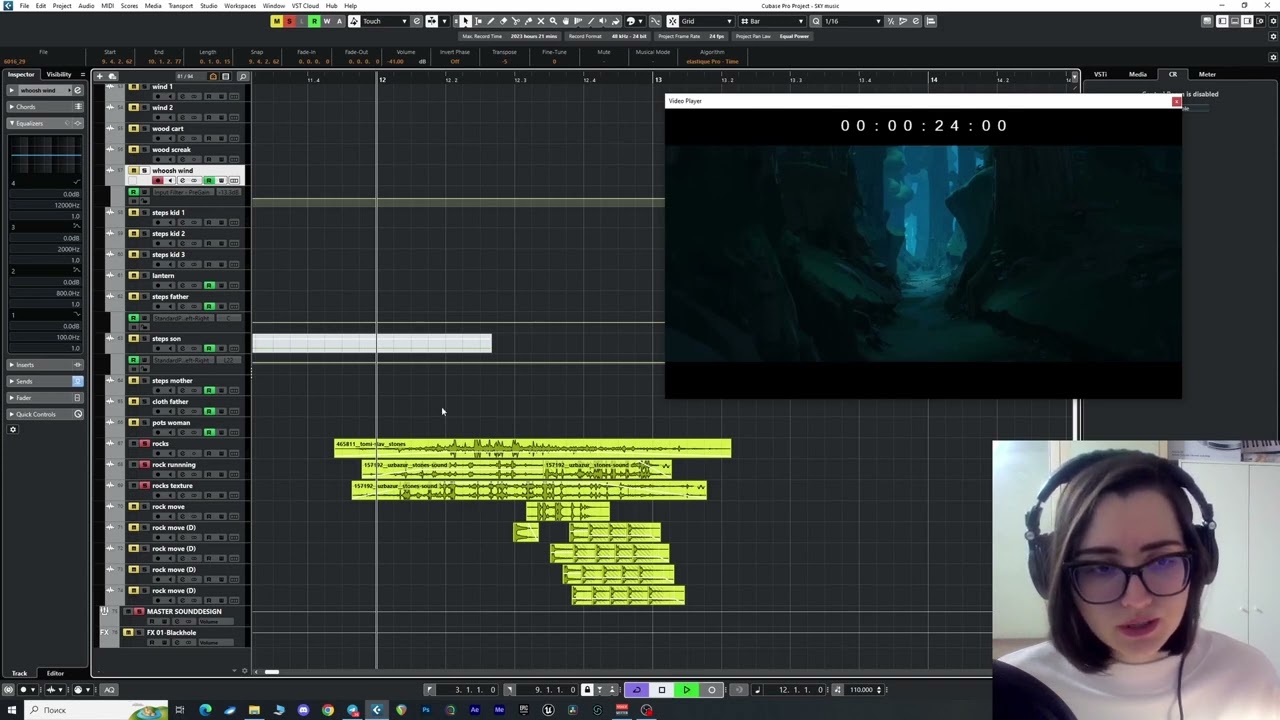
Task: Click the Volume value -41.00 in info line
Action: click(397, 61)
